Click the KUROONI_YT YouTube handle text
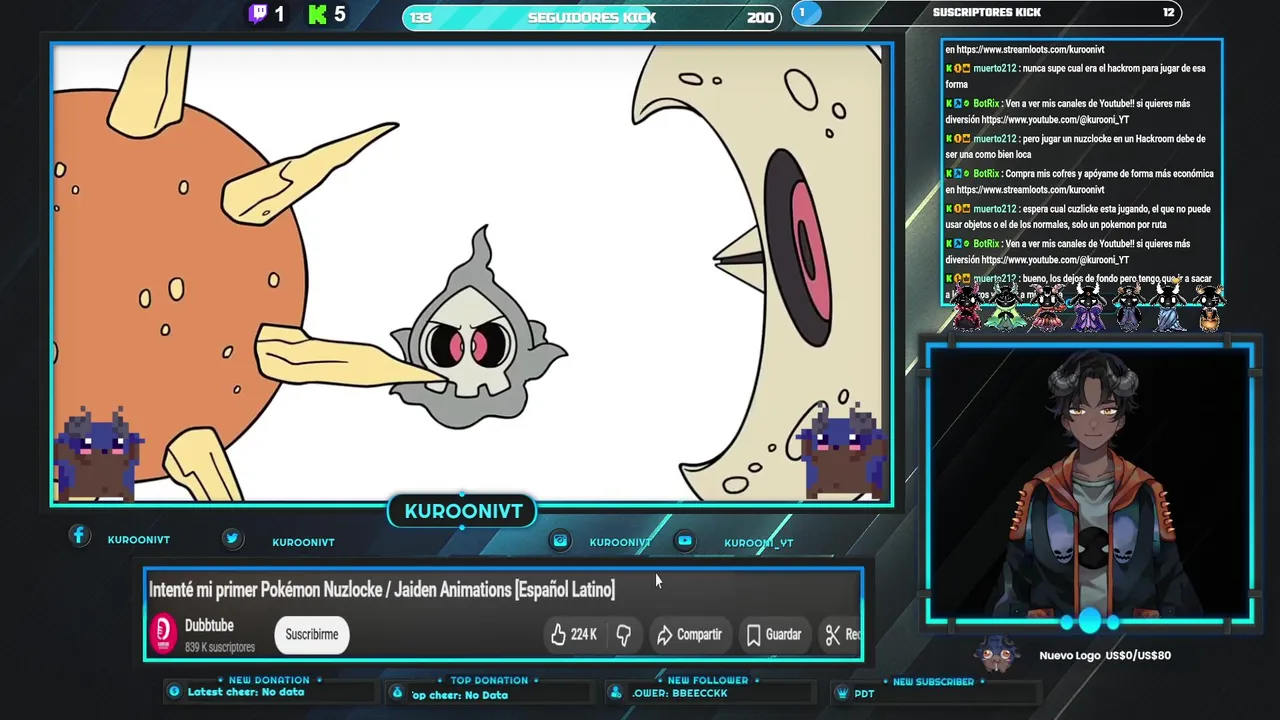 [x=758, y=543]
